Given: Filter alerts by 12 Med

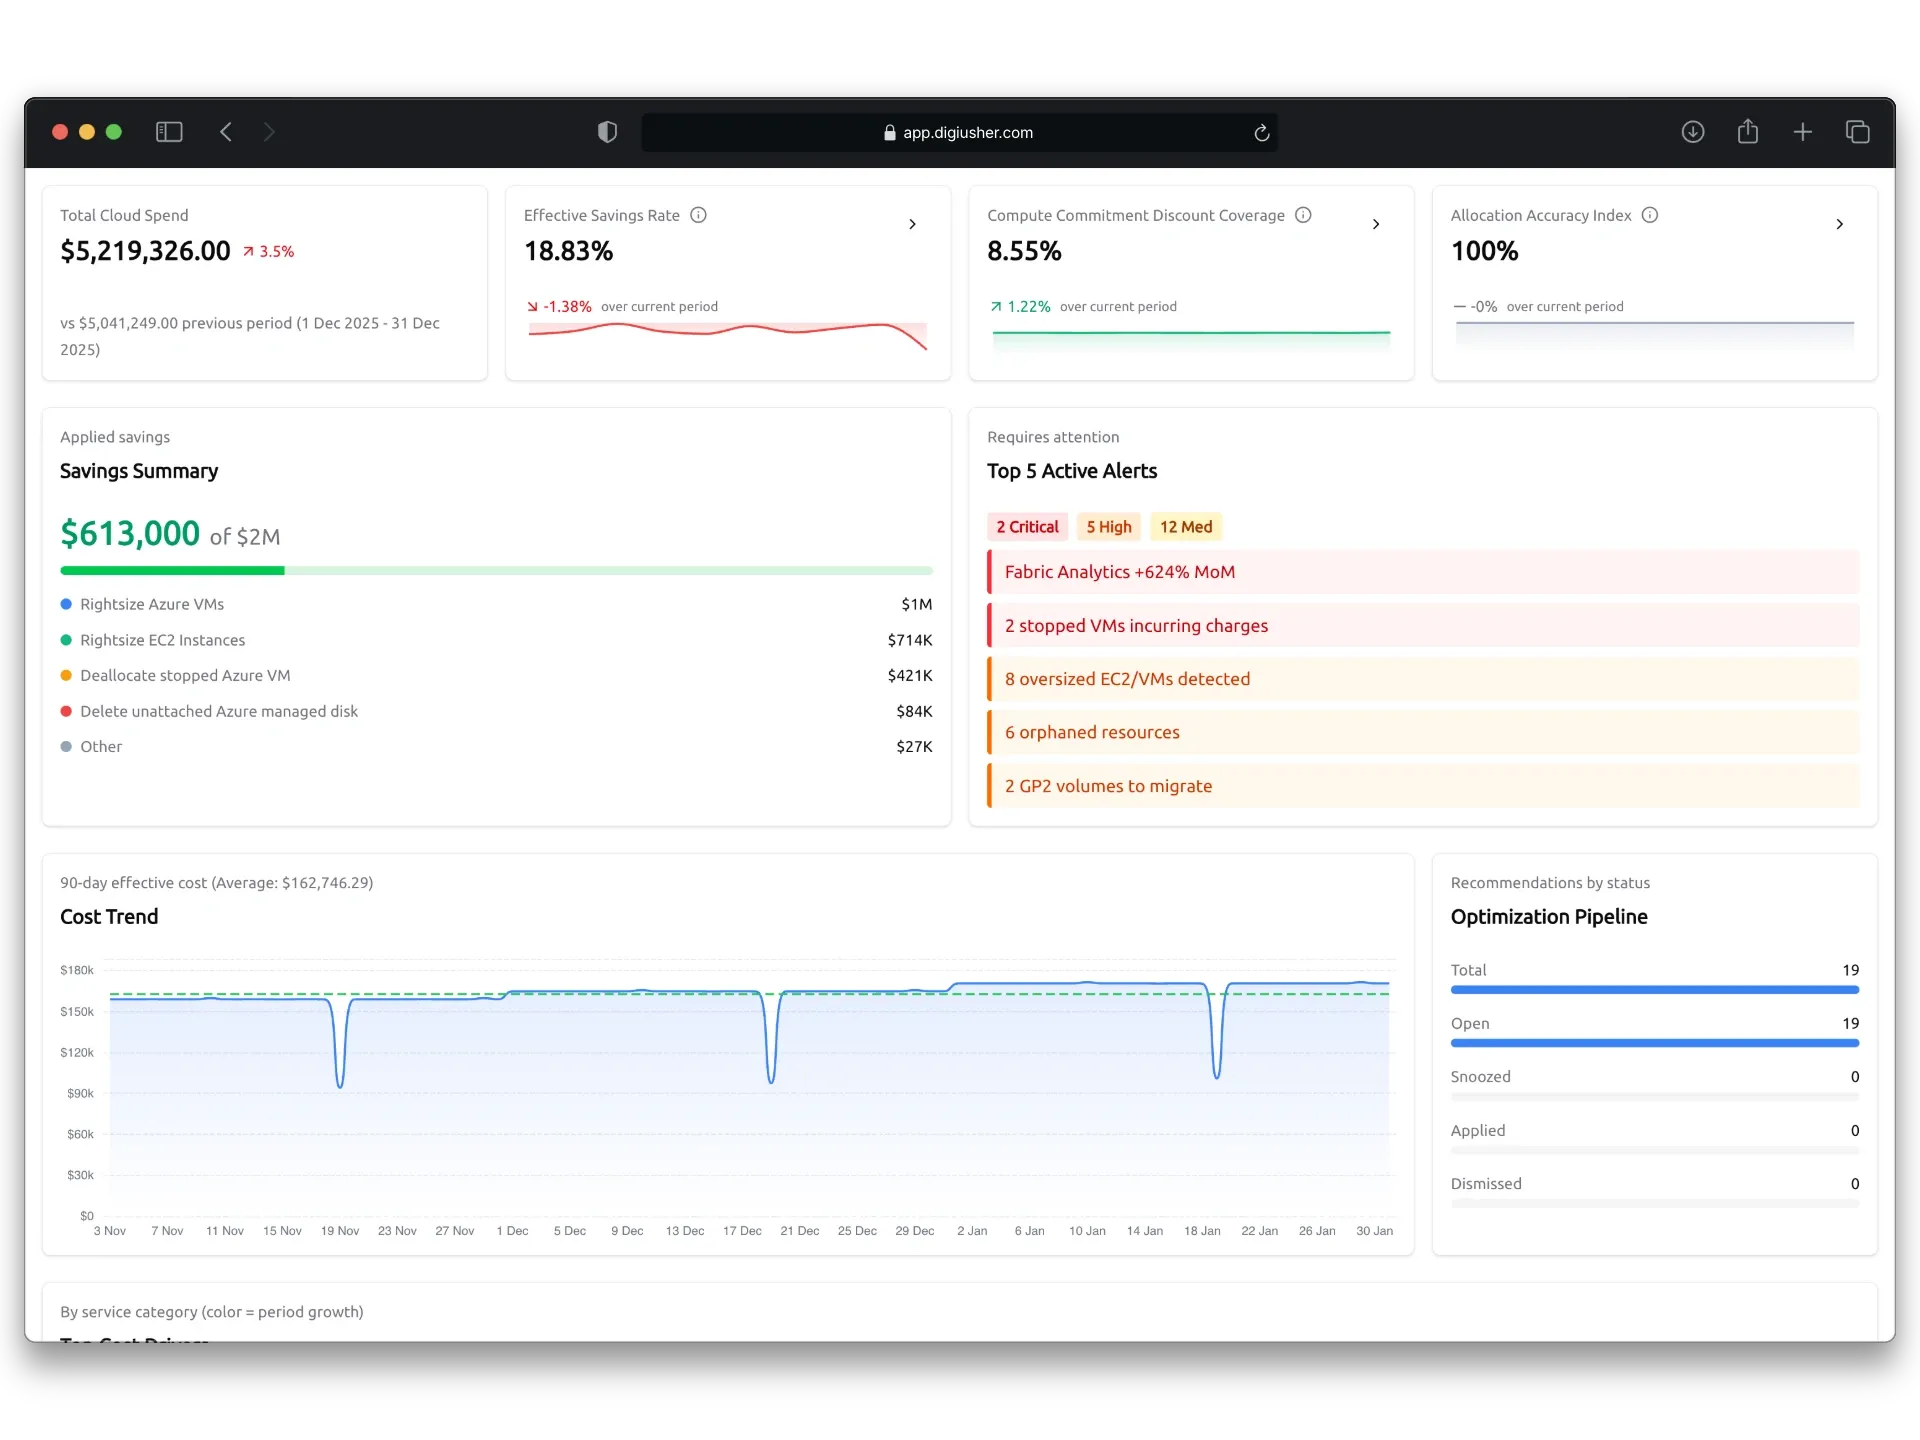Looking at the screenshot, I should coord(1186,527).
